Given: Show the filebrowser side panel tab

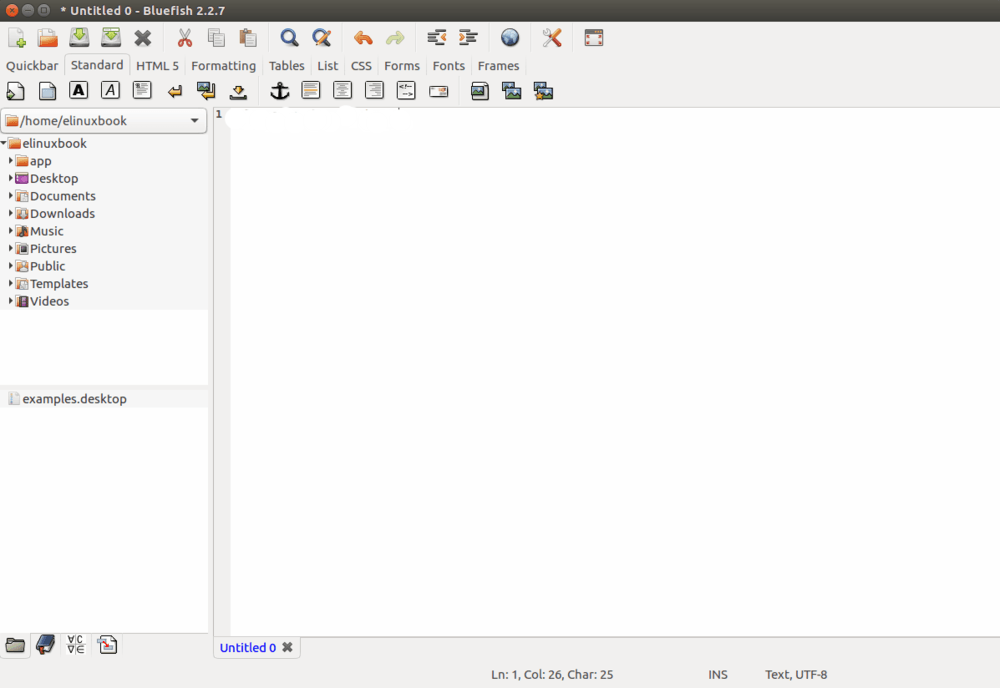Looking at the screenshot, I should point(15,645).
